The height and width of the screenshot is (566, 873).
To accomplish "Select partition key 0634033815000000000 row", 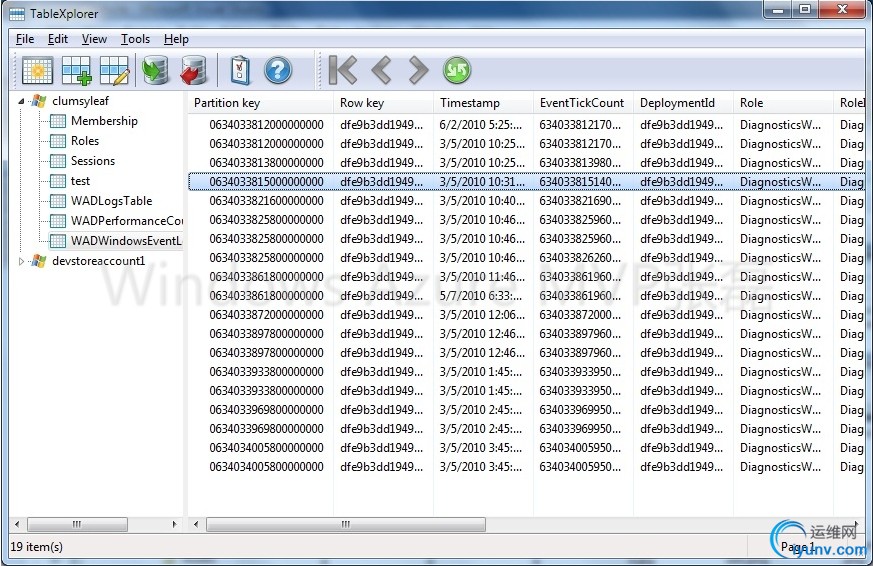I will (526, 182).
